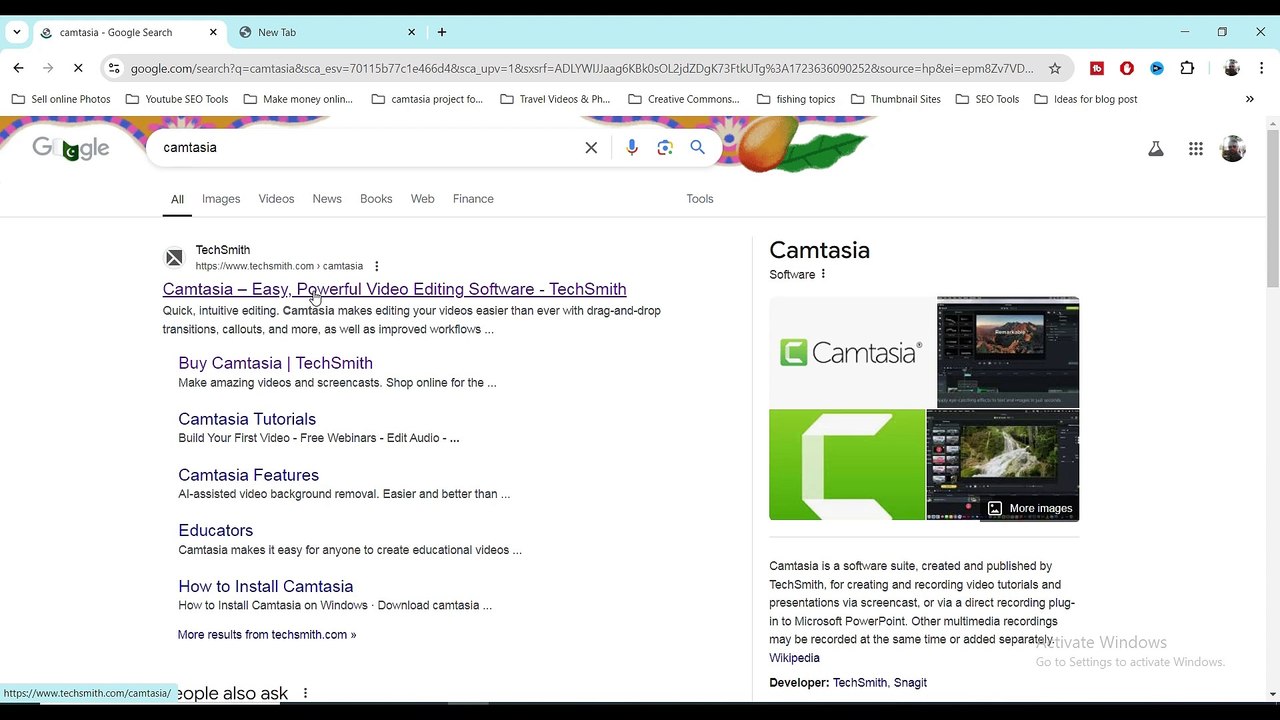Open Chrome profile avatar in toolbar
This screenshot has height=720, width=1280.
click(x=1232, y=68)
